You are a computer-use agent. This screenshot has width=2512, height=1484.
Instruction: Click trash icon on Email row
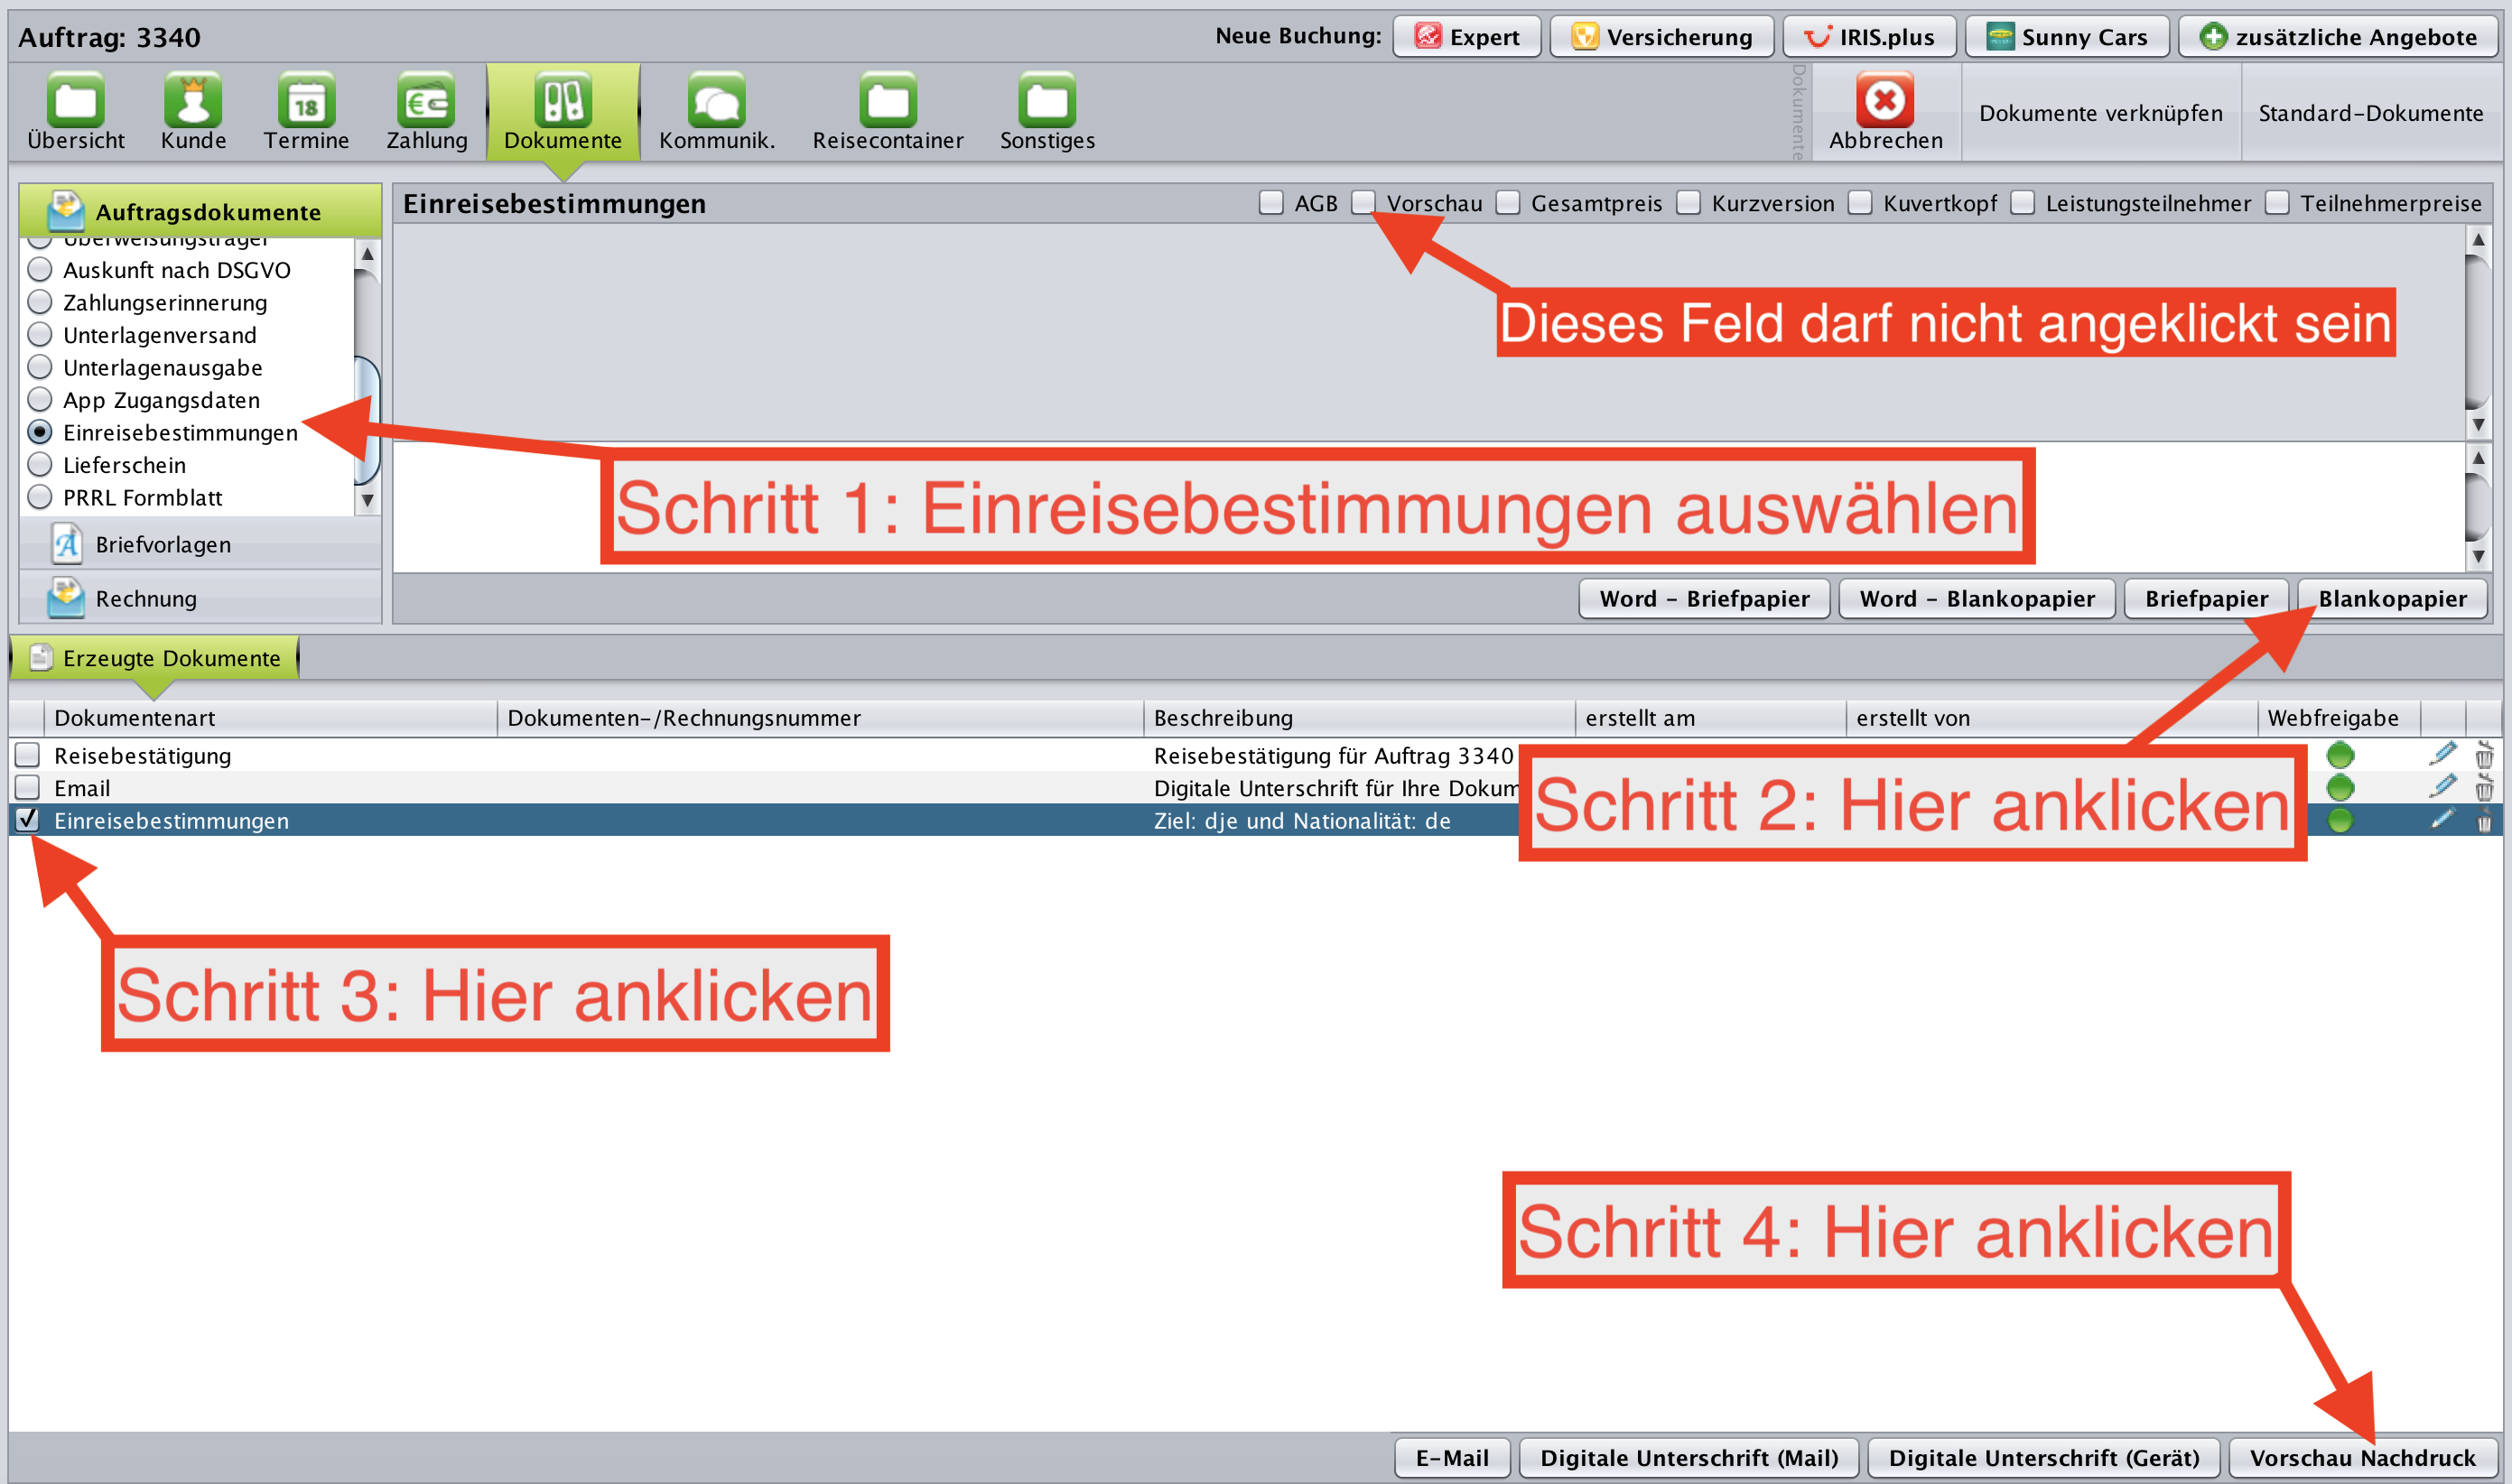[x=2484, y=788]
